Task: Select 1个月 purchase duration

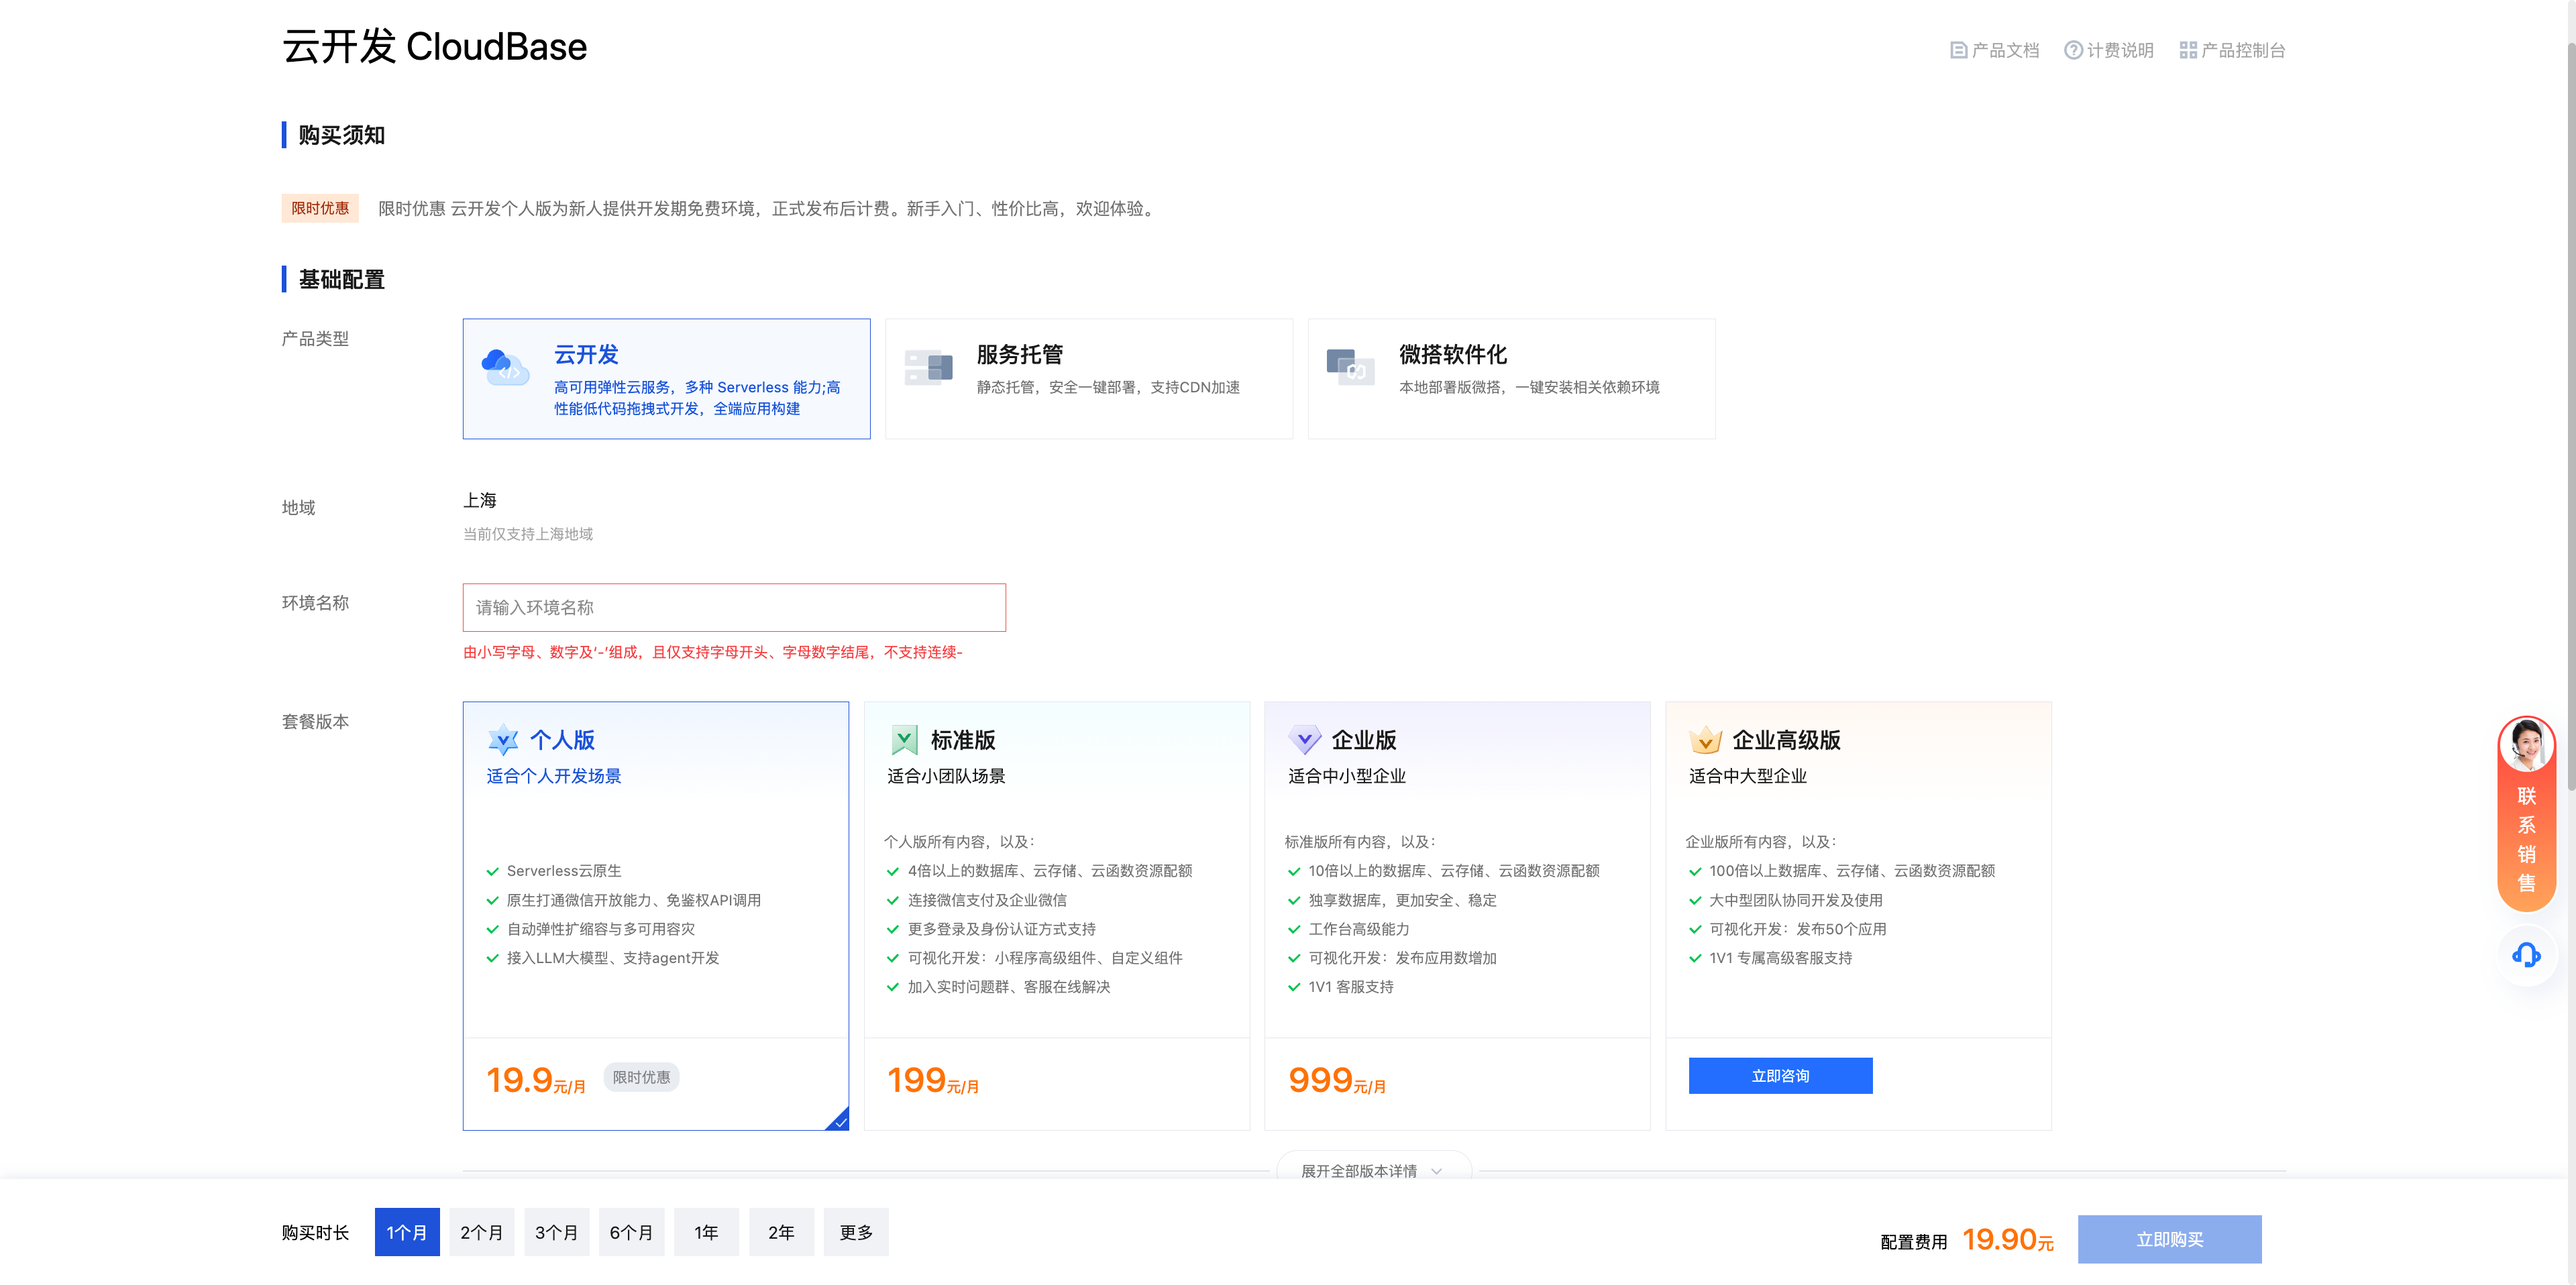Action: coord(407,1232)
